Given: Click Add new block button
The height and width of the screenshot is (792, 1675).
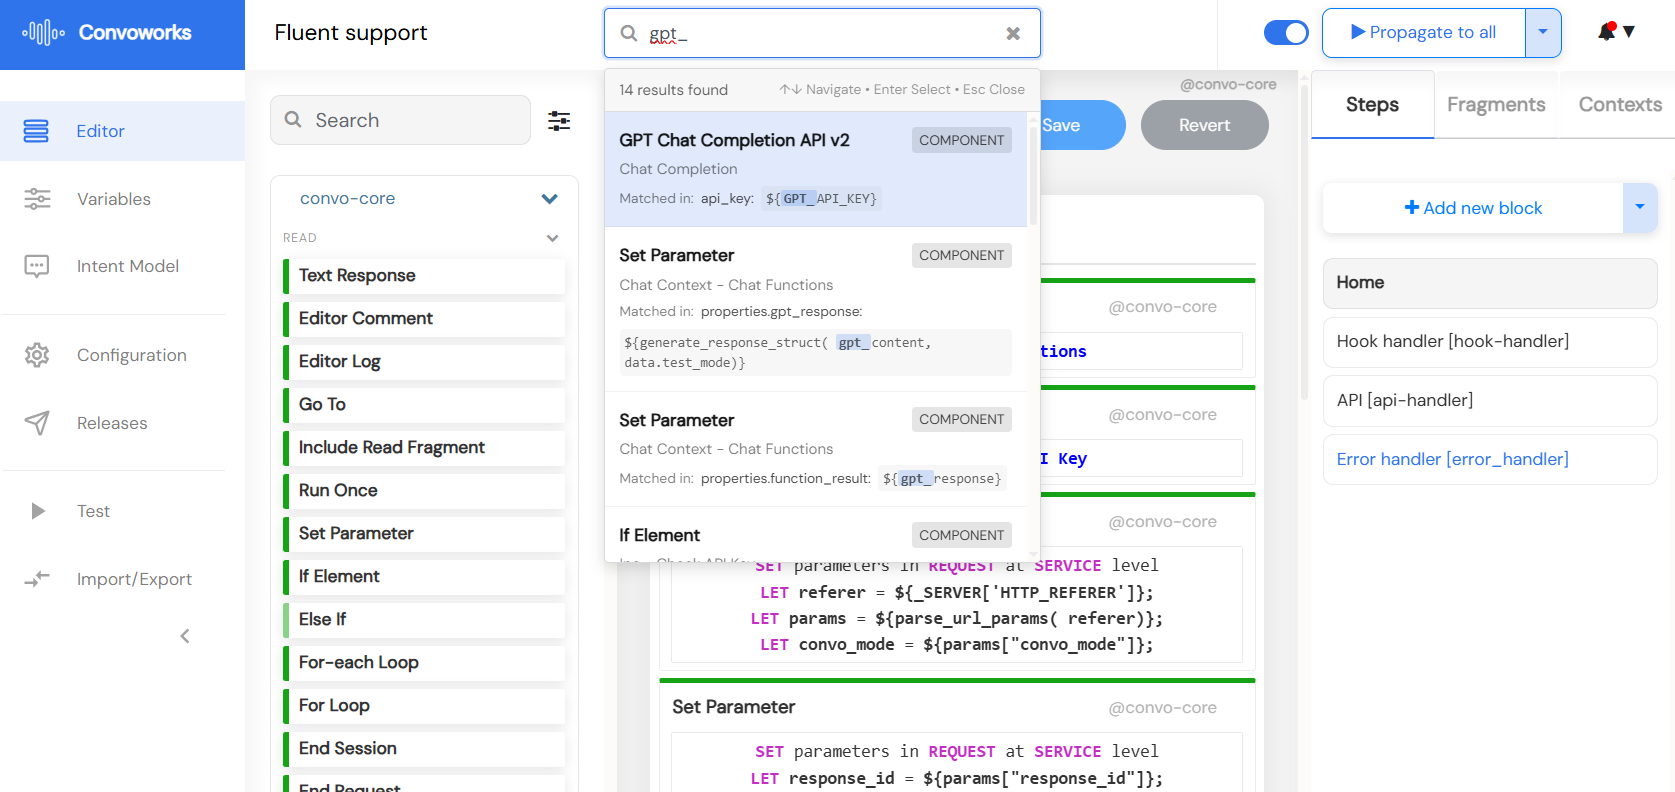Looking at the screenshot, I should (x=1473, y=208).
